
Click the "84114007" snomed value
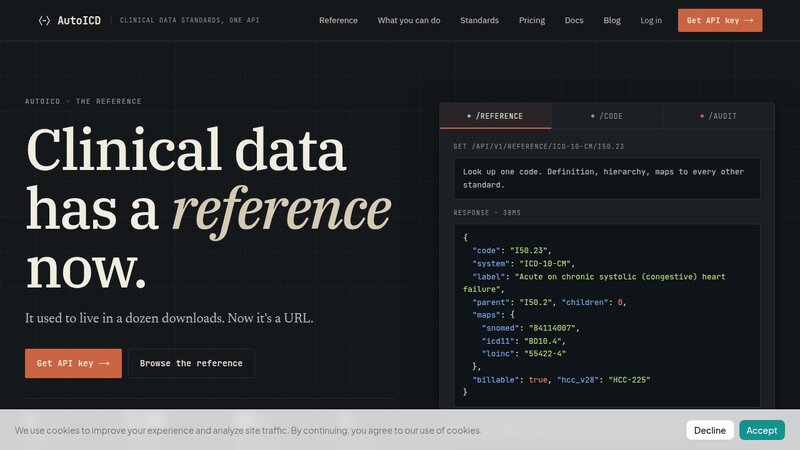(x=552, y=328)
